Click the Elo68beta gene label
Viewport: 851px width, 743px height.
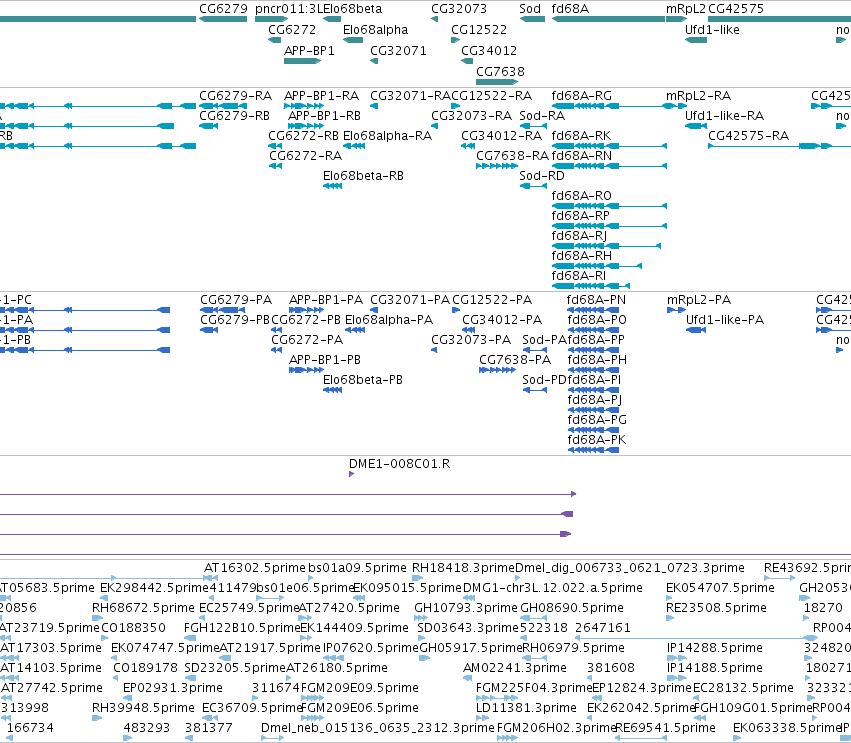tap(353, 9)
